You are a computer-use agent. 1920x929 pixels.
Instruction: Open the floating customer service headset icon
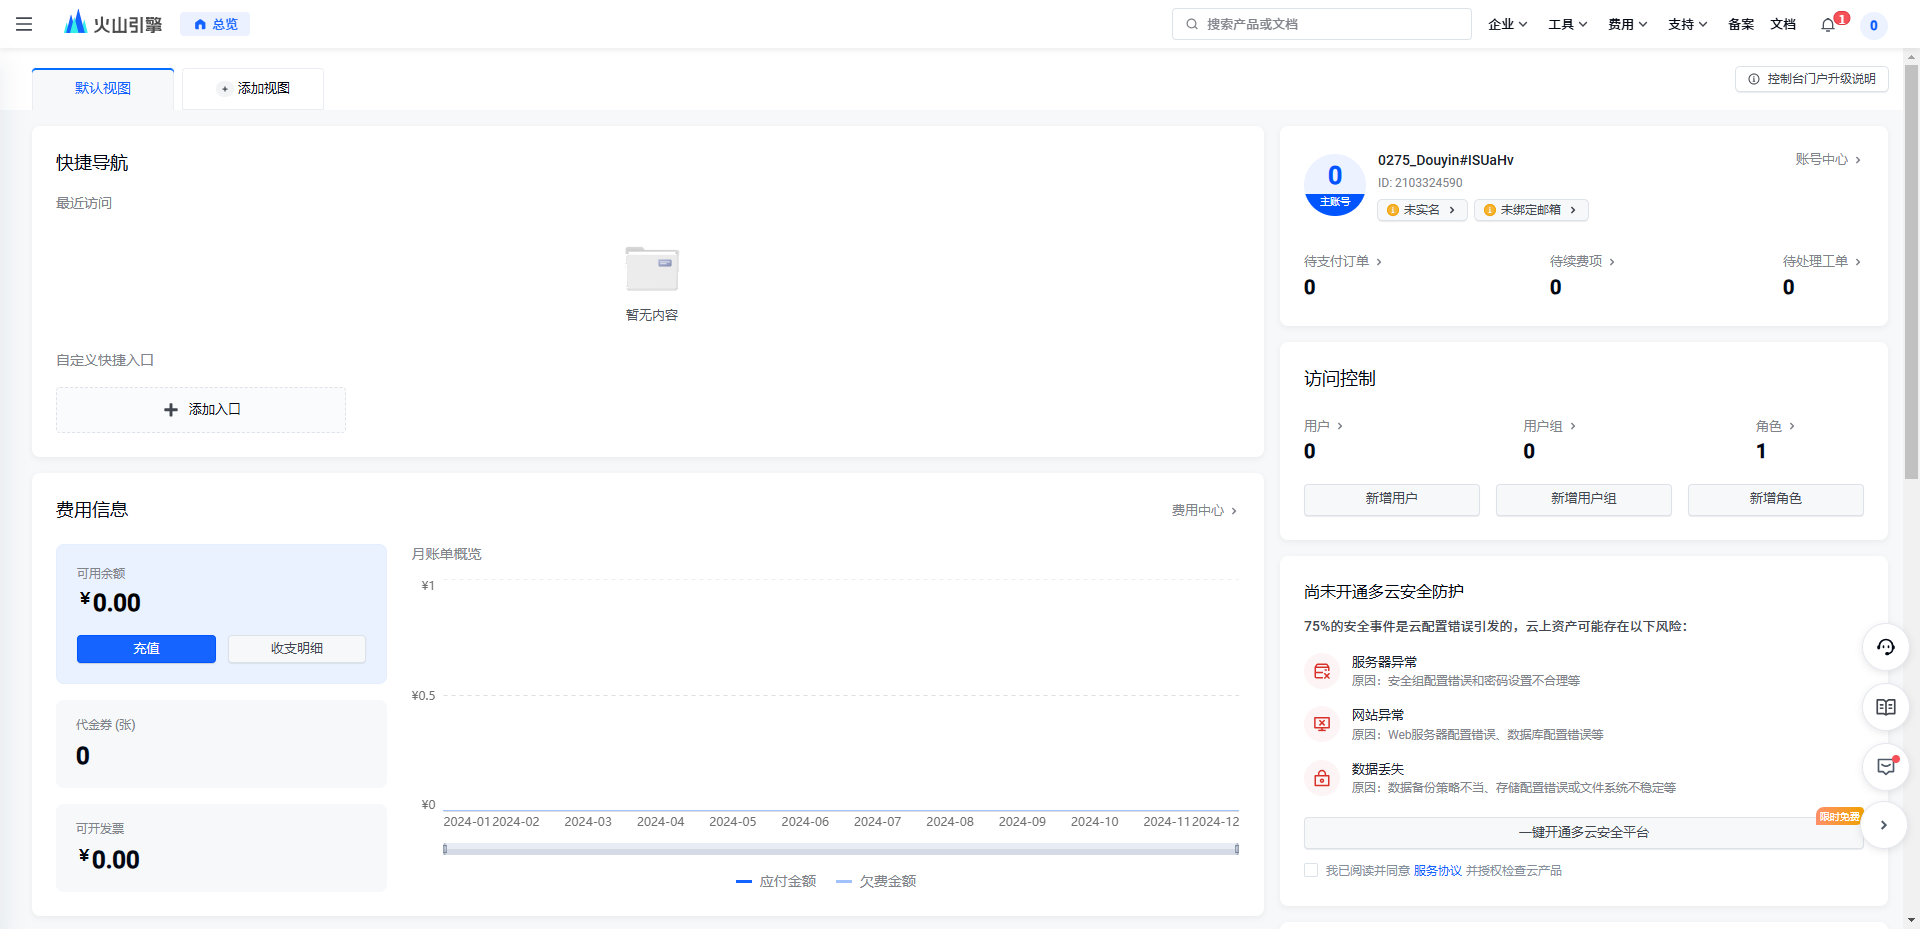tap(1885, 647)
